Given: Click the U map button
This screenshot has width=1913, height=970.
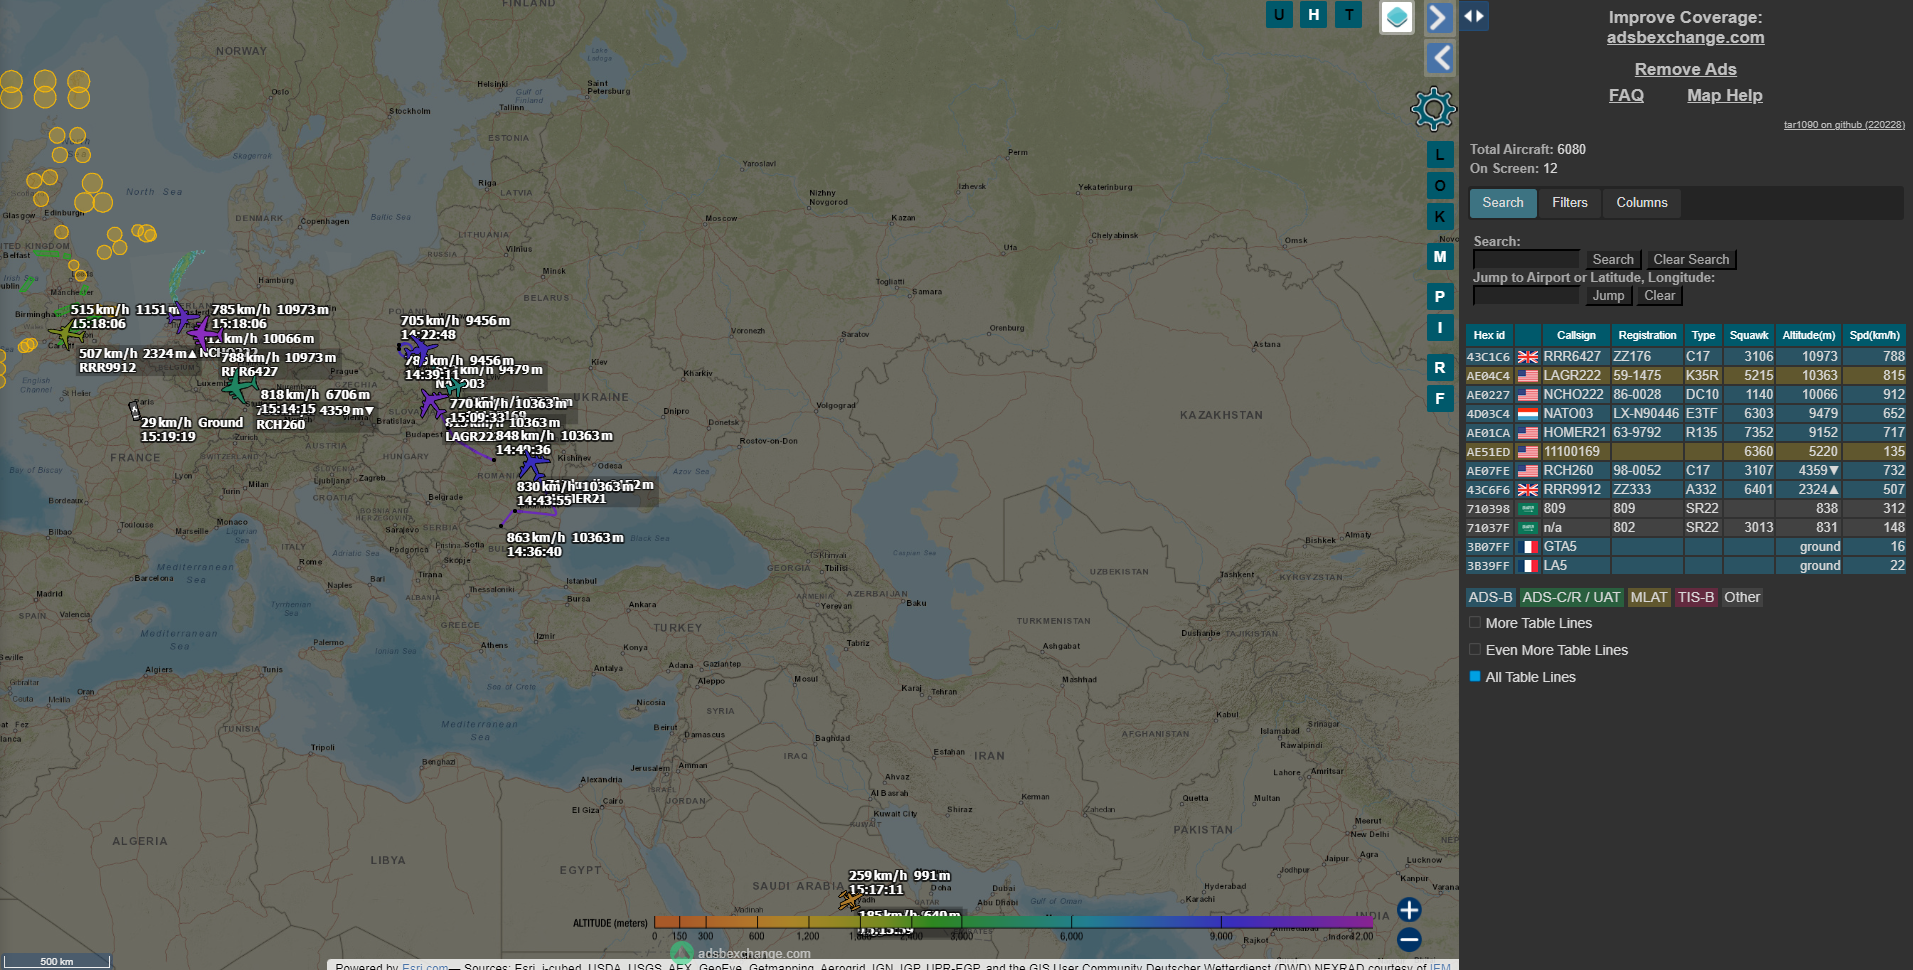Looking at the screenshot, I should 1279,15.
